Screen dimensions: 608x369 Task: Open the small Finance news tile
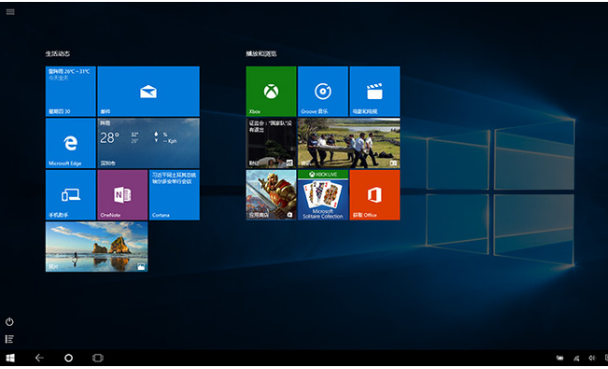271,143
